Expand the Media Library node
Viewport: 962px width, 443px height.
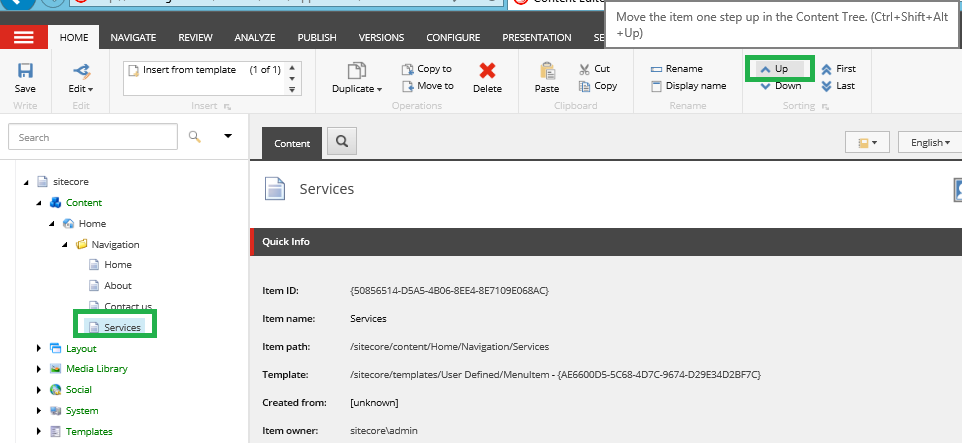pyautogui.click(x=39, y=369)
